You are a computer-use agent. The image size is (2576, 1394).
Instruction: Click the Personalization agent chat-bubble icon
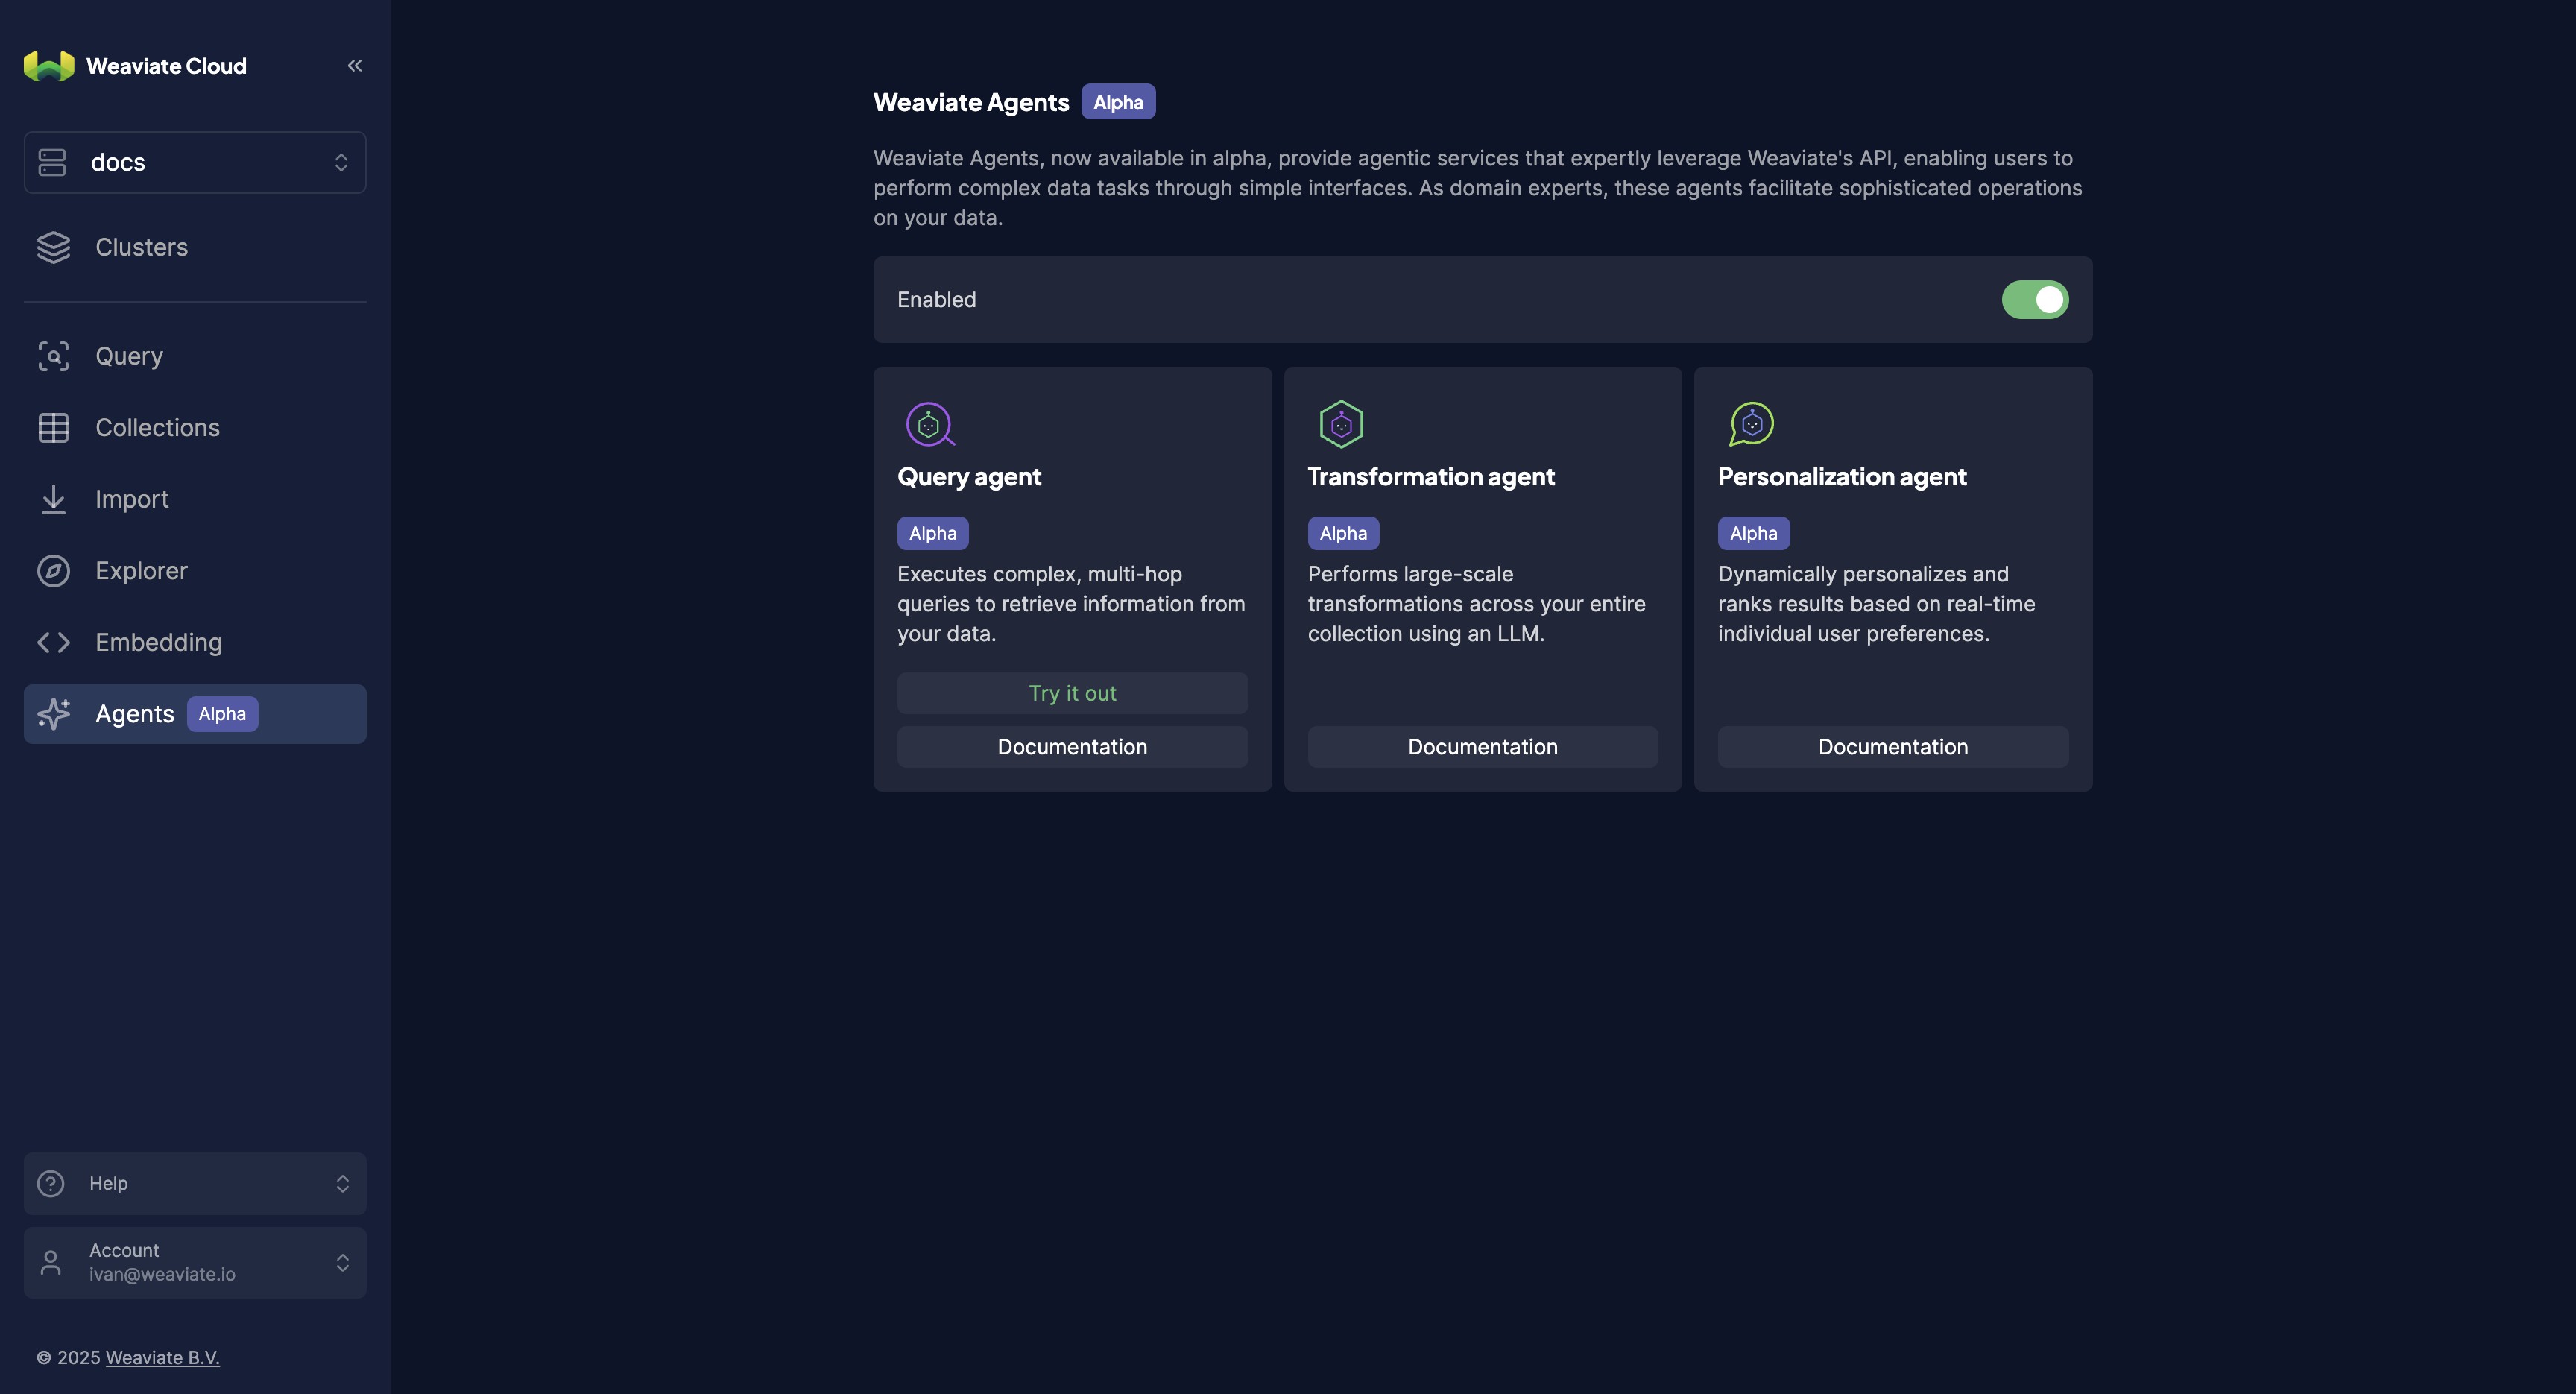click(x=1751, y=424)
